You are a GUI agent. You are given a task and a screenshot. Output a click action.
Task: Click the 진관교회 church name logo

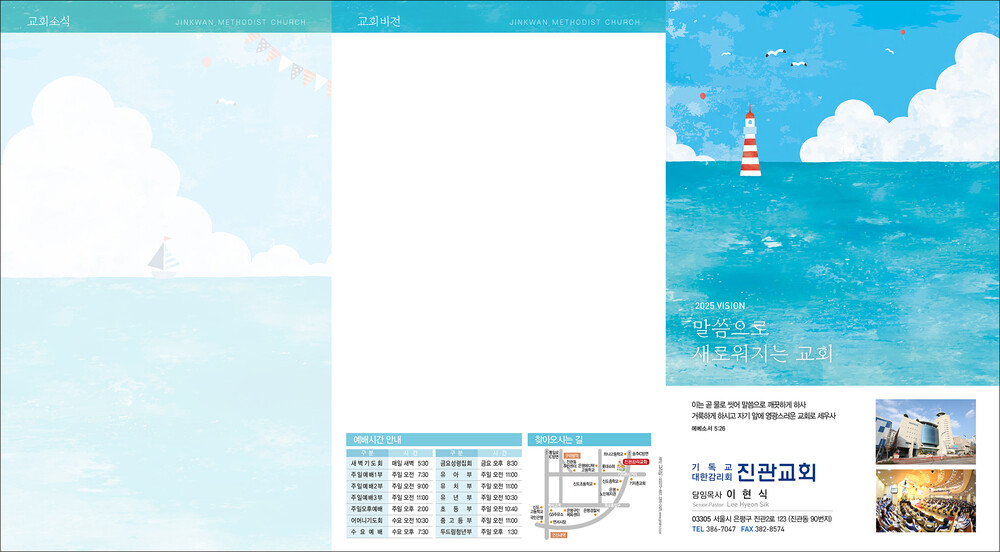click(776, 472)
